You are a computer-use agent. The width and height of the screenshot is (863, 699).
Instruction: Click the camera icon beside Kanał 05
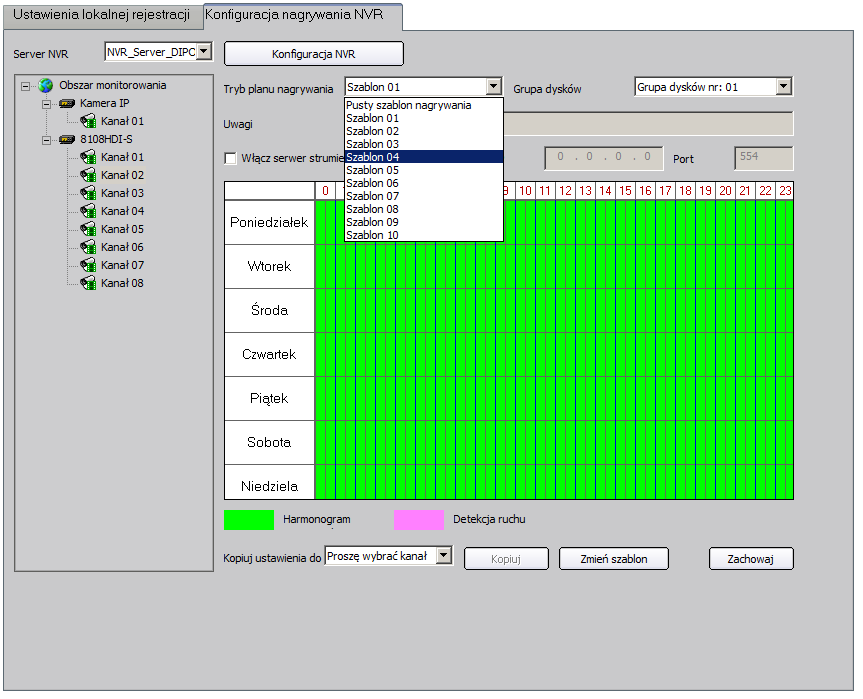click(88, 229)
